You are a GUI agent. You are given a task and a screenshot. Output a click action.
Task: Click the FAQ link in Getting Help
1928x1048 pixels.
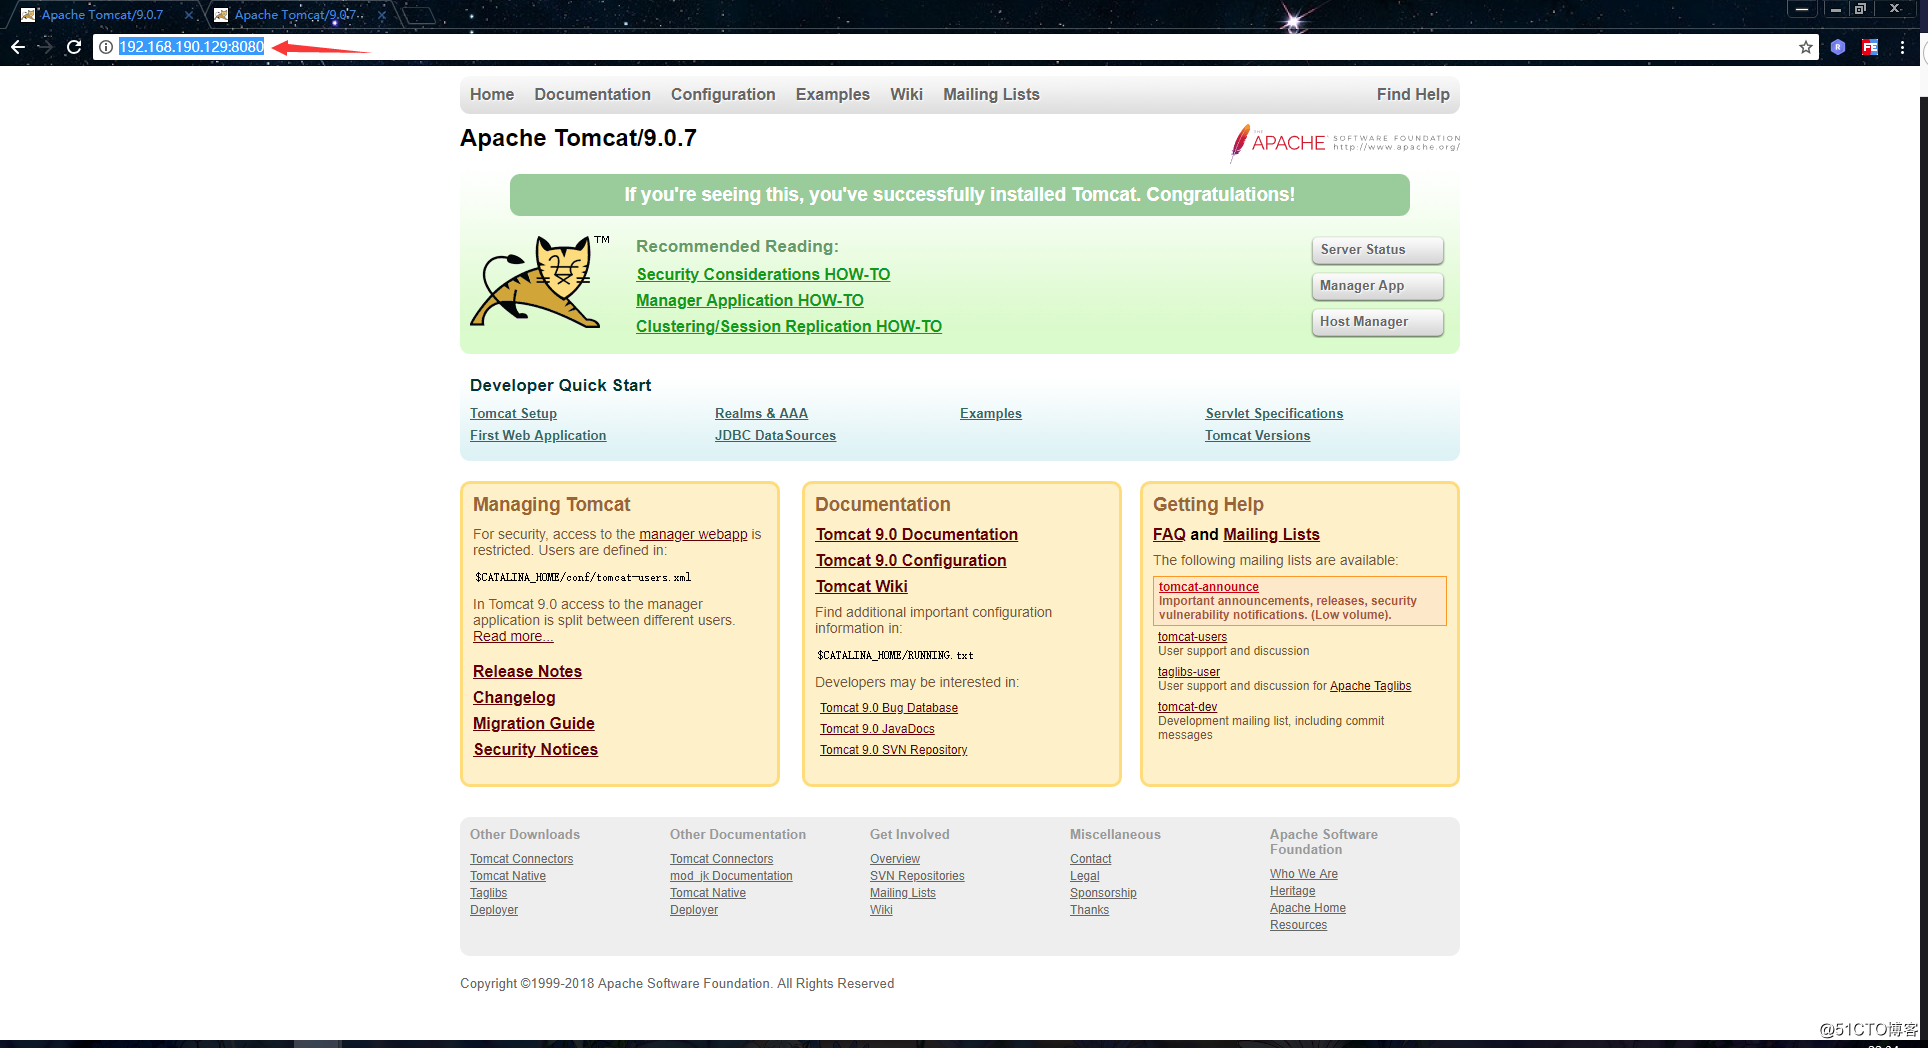(1169, 534)
